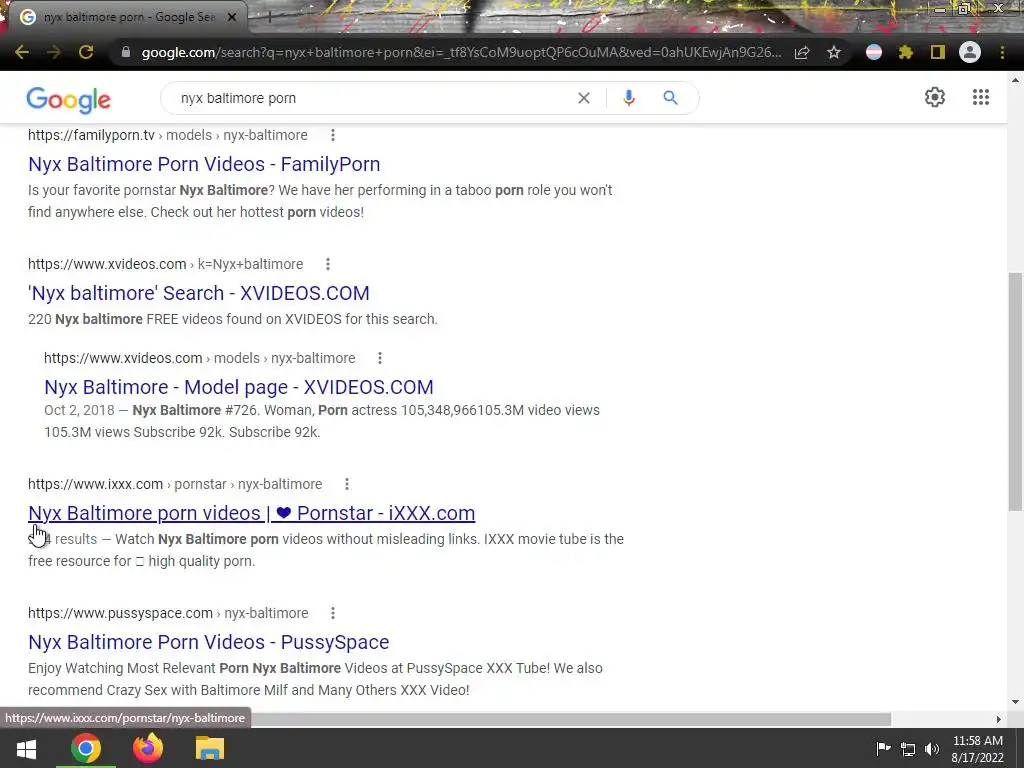Bookmark this page with the star icon

pyautogui.click(x=834, y=52)
